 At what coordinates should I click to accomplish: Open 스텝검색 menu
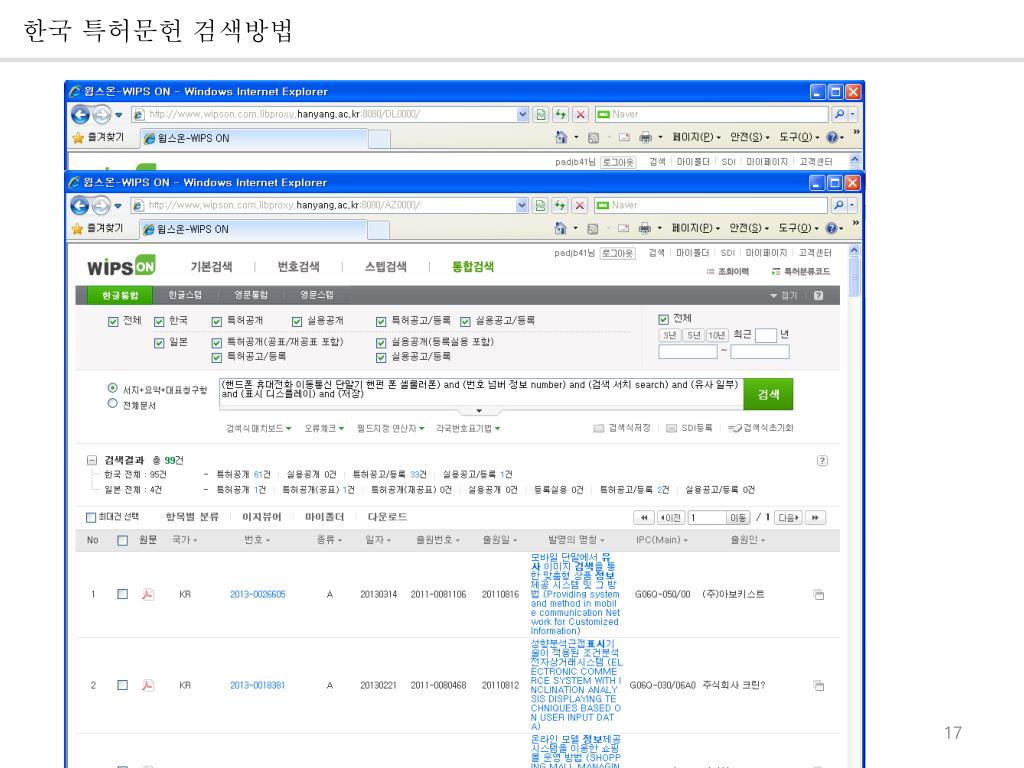click(x=386, y=266)
